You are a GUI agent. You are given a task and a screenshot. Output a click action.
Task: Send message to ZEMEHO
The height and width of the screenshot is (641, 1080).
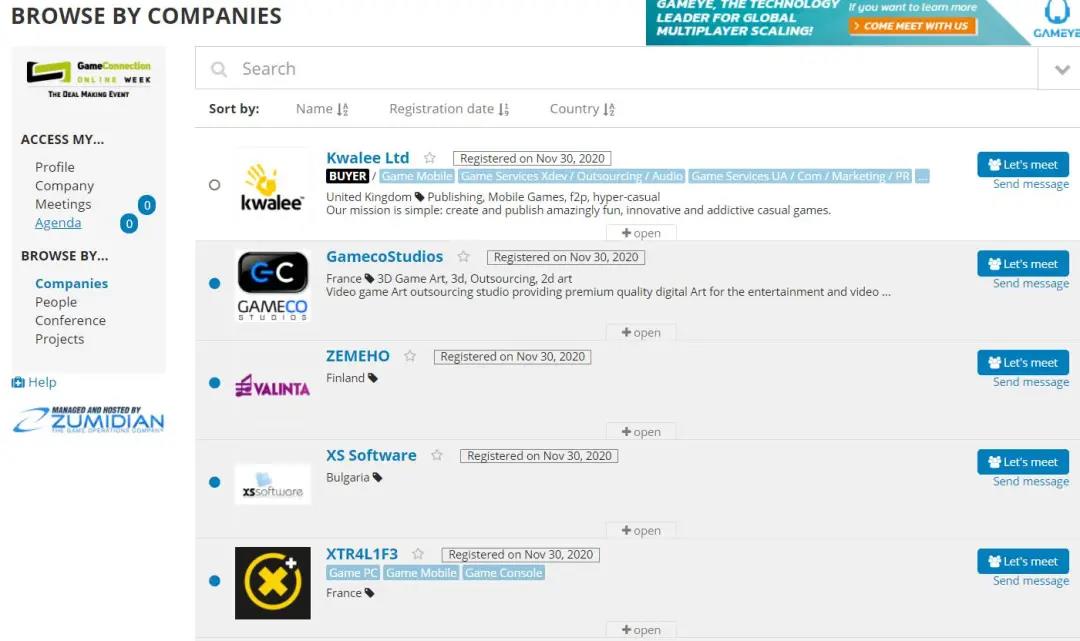1031,381
